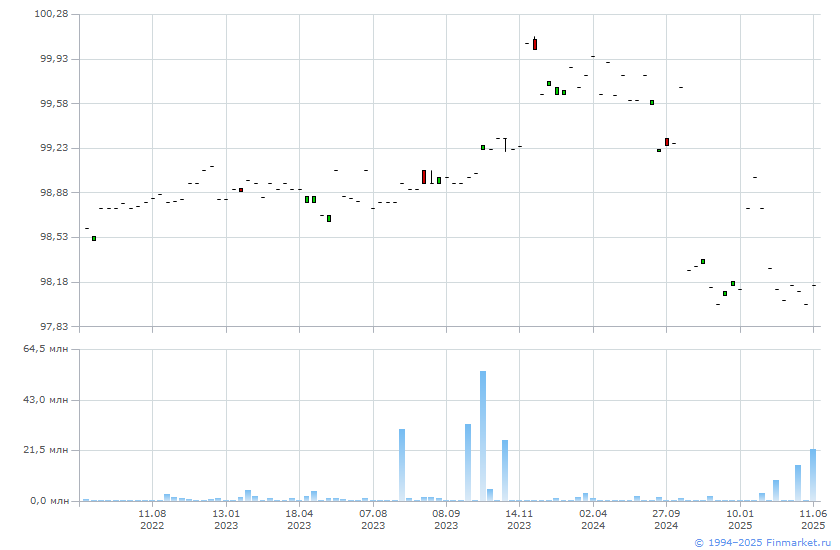Select the 21,5 млн volume axis value

click(x=46, y=450)
